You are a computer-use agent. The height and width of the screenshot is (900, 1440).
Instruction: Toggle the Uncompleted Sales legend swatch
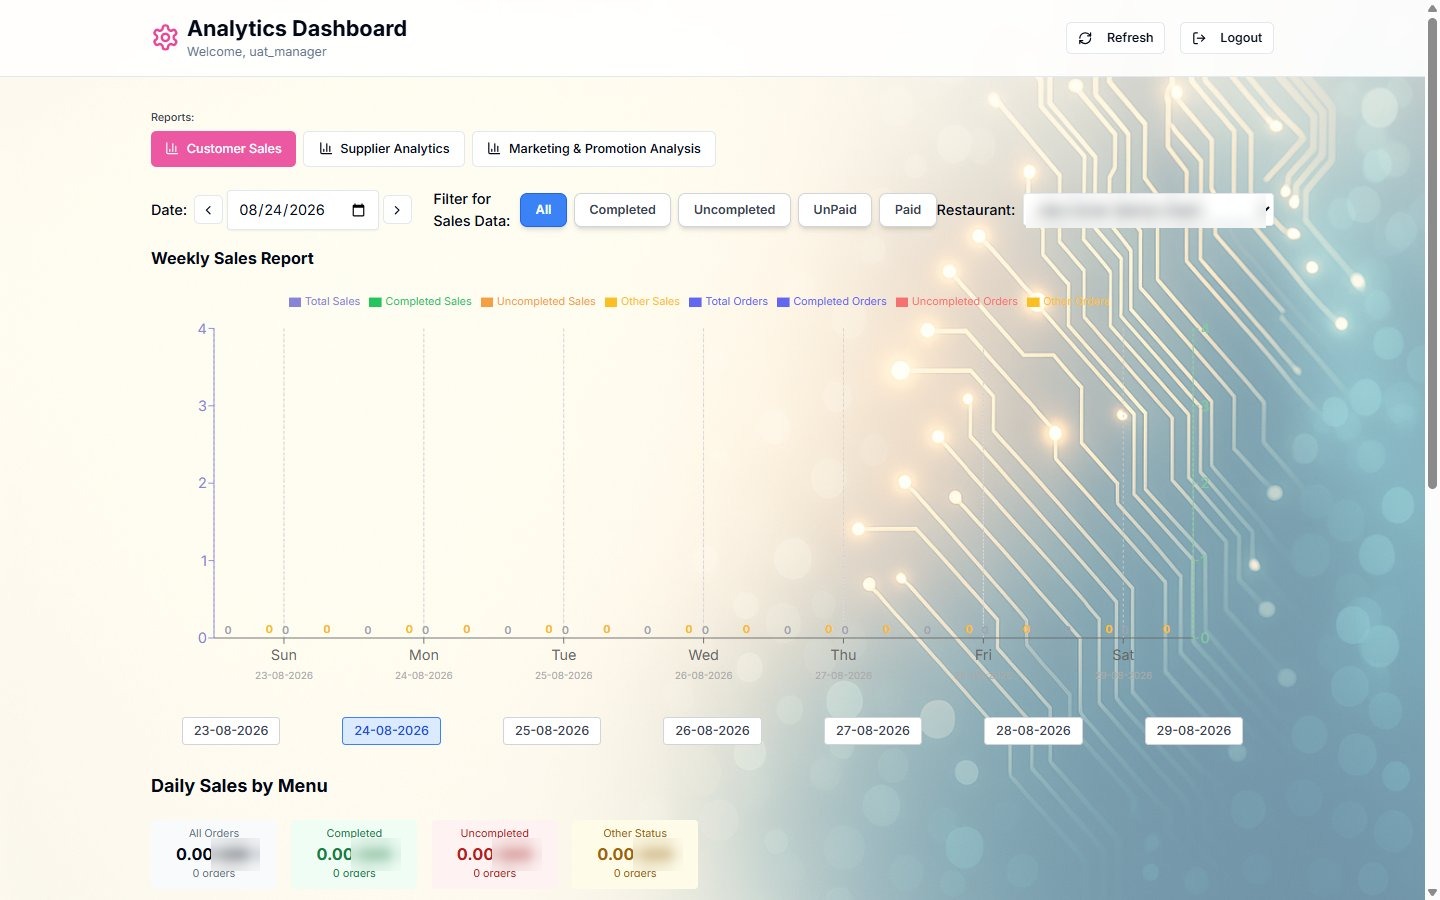coord(487,302)
